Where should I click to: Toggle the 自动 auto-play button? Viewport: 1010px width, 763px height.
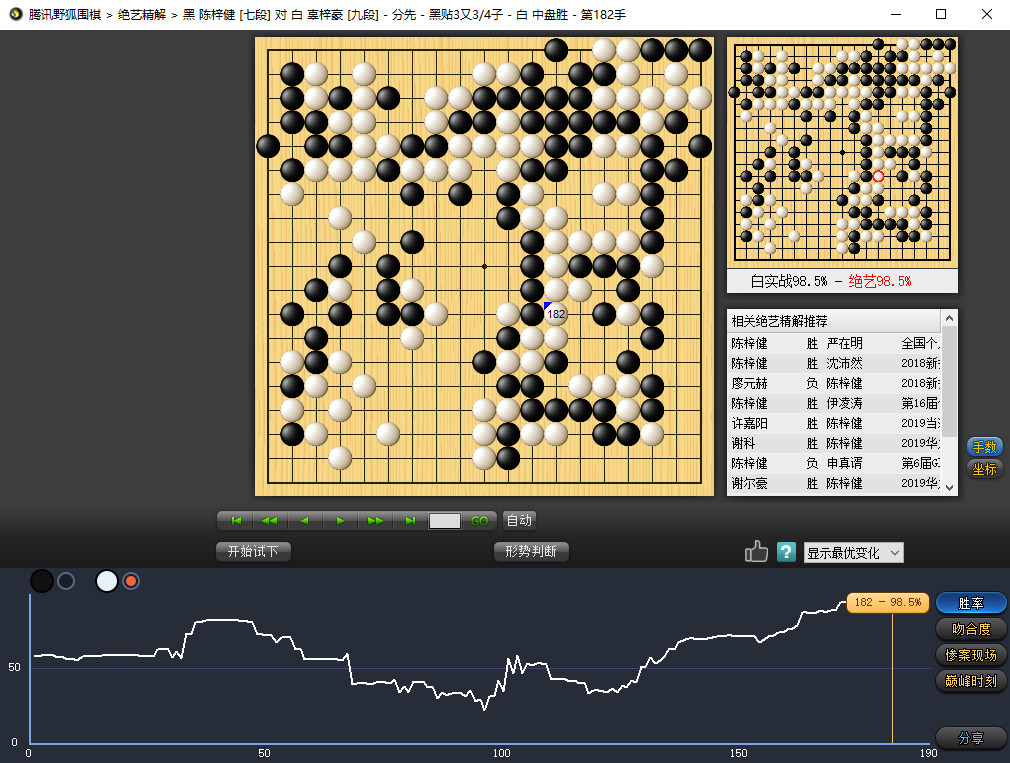[x=519, y=520]
